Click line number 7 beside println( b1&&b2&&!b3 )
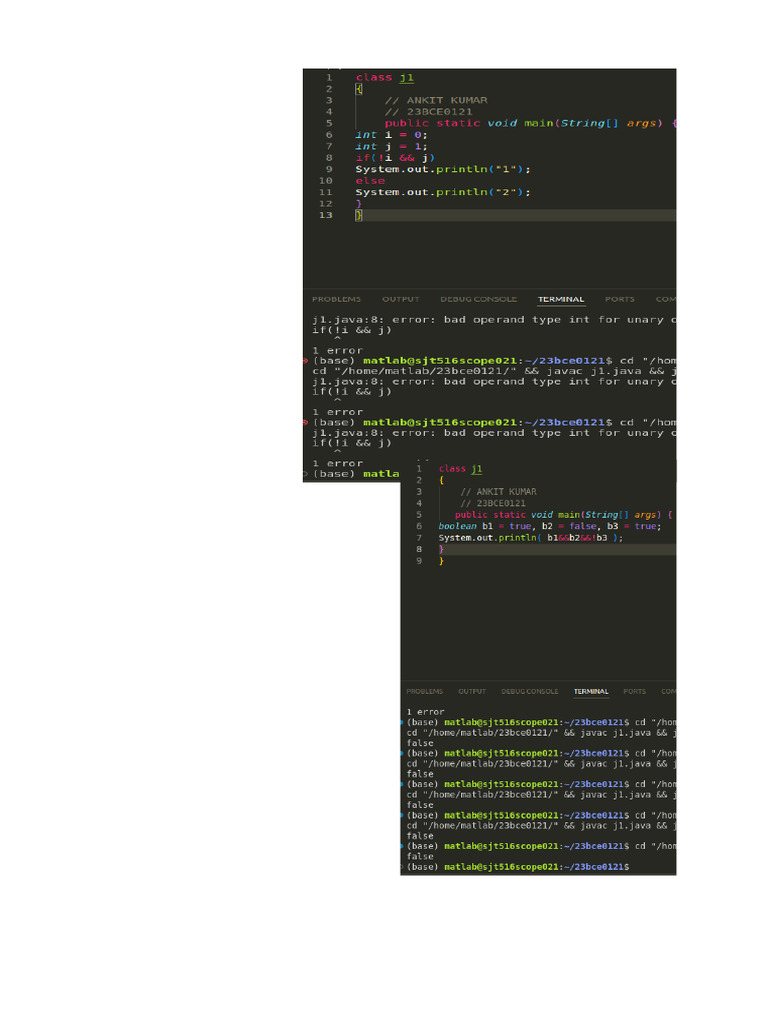The image size is (768, 1024). coord(419,538)
